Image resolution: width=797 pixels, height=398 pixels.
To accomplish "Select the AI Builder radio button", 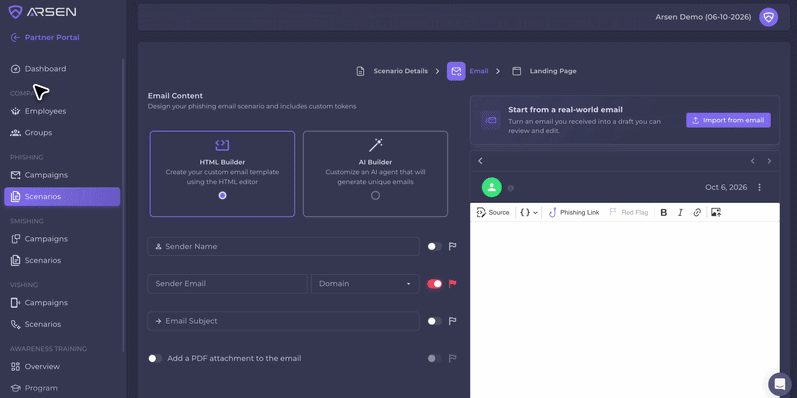I will [375, 195].
